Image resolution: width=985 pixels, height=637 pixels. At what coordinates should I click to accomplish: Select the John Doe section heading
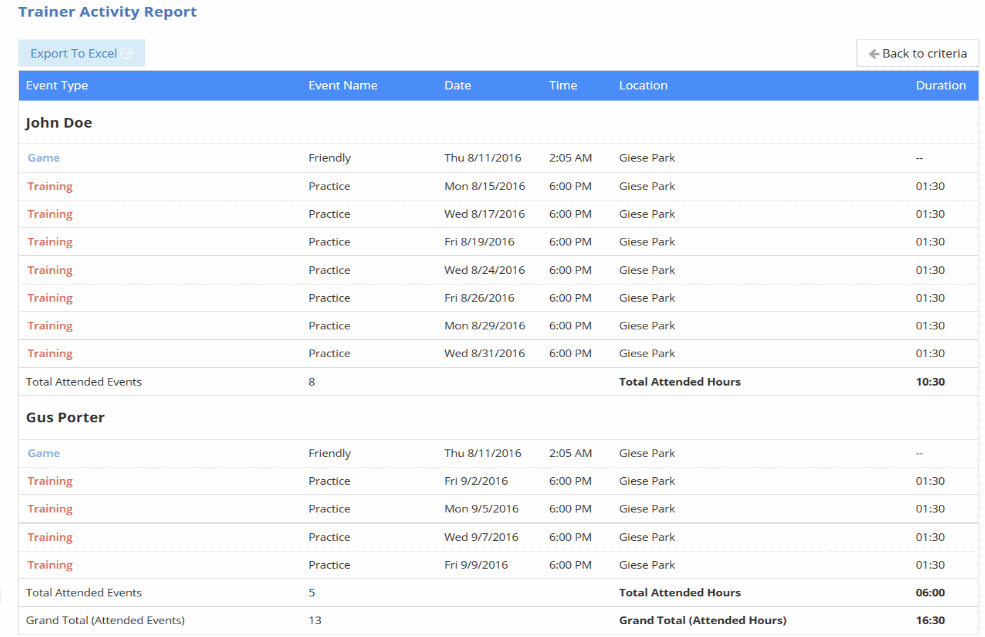coord(57,122)
